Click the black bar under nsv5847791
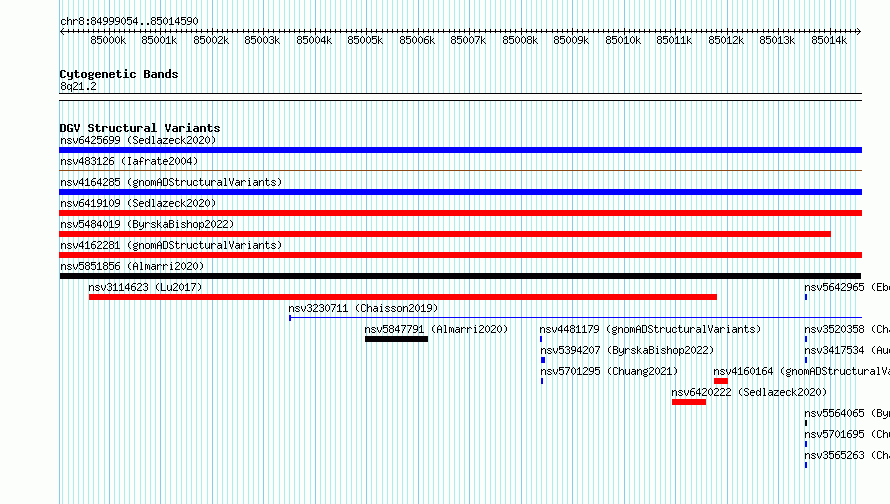890x504 pixels. pyautogui.click(x=396, y=339)
